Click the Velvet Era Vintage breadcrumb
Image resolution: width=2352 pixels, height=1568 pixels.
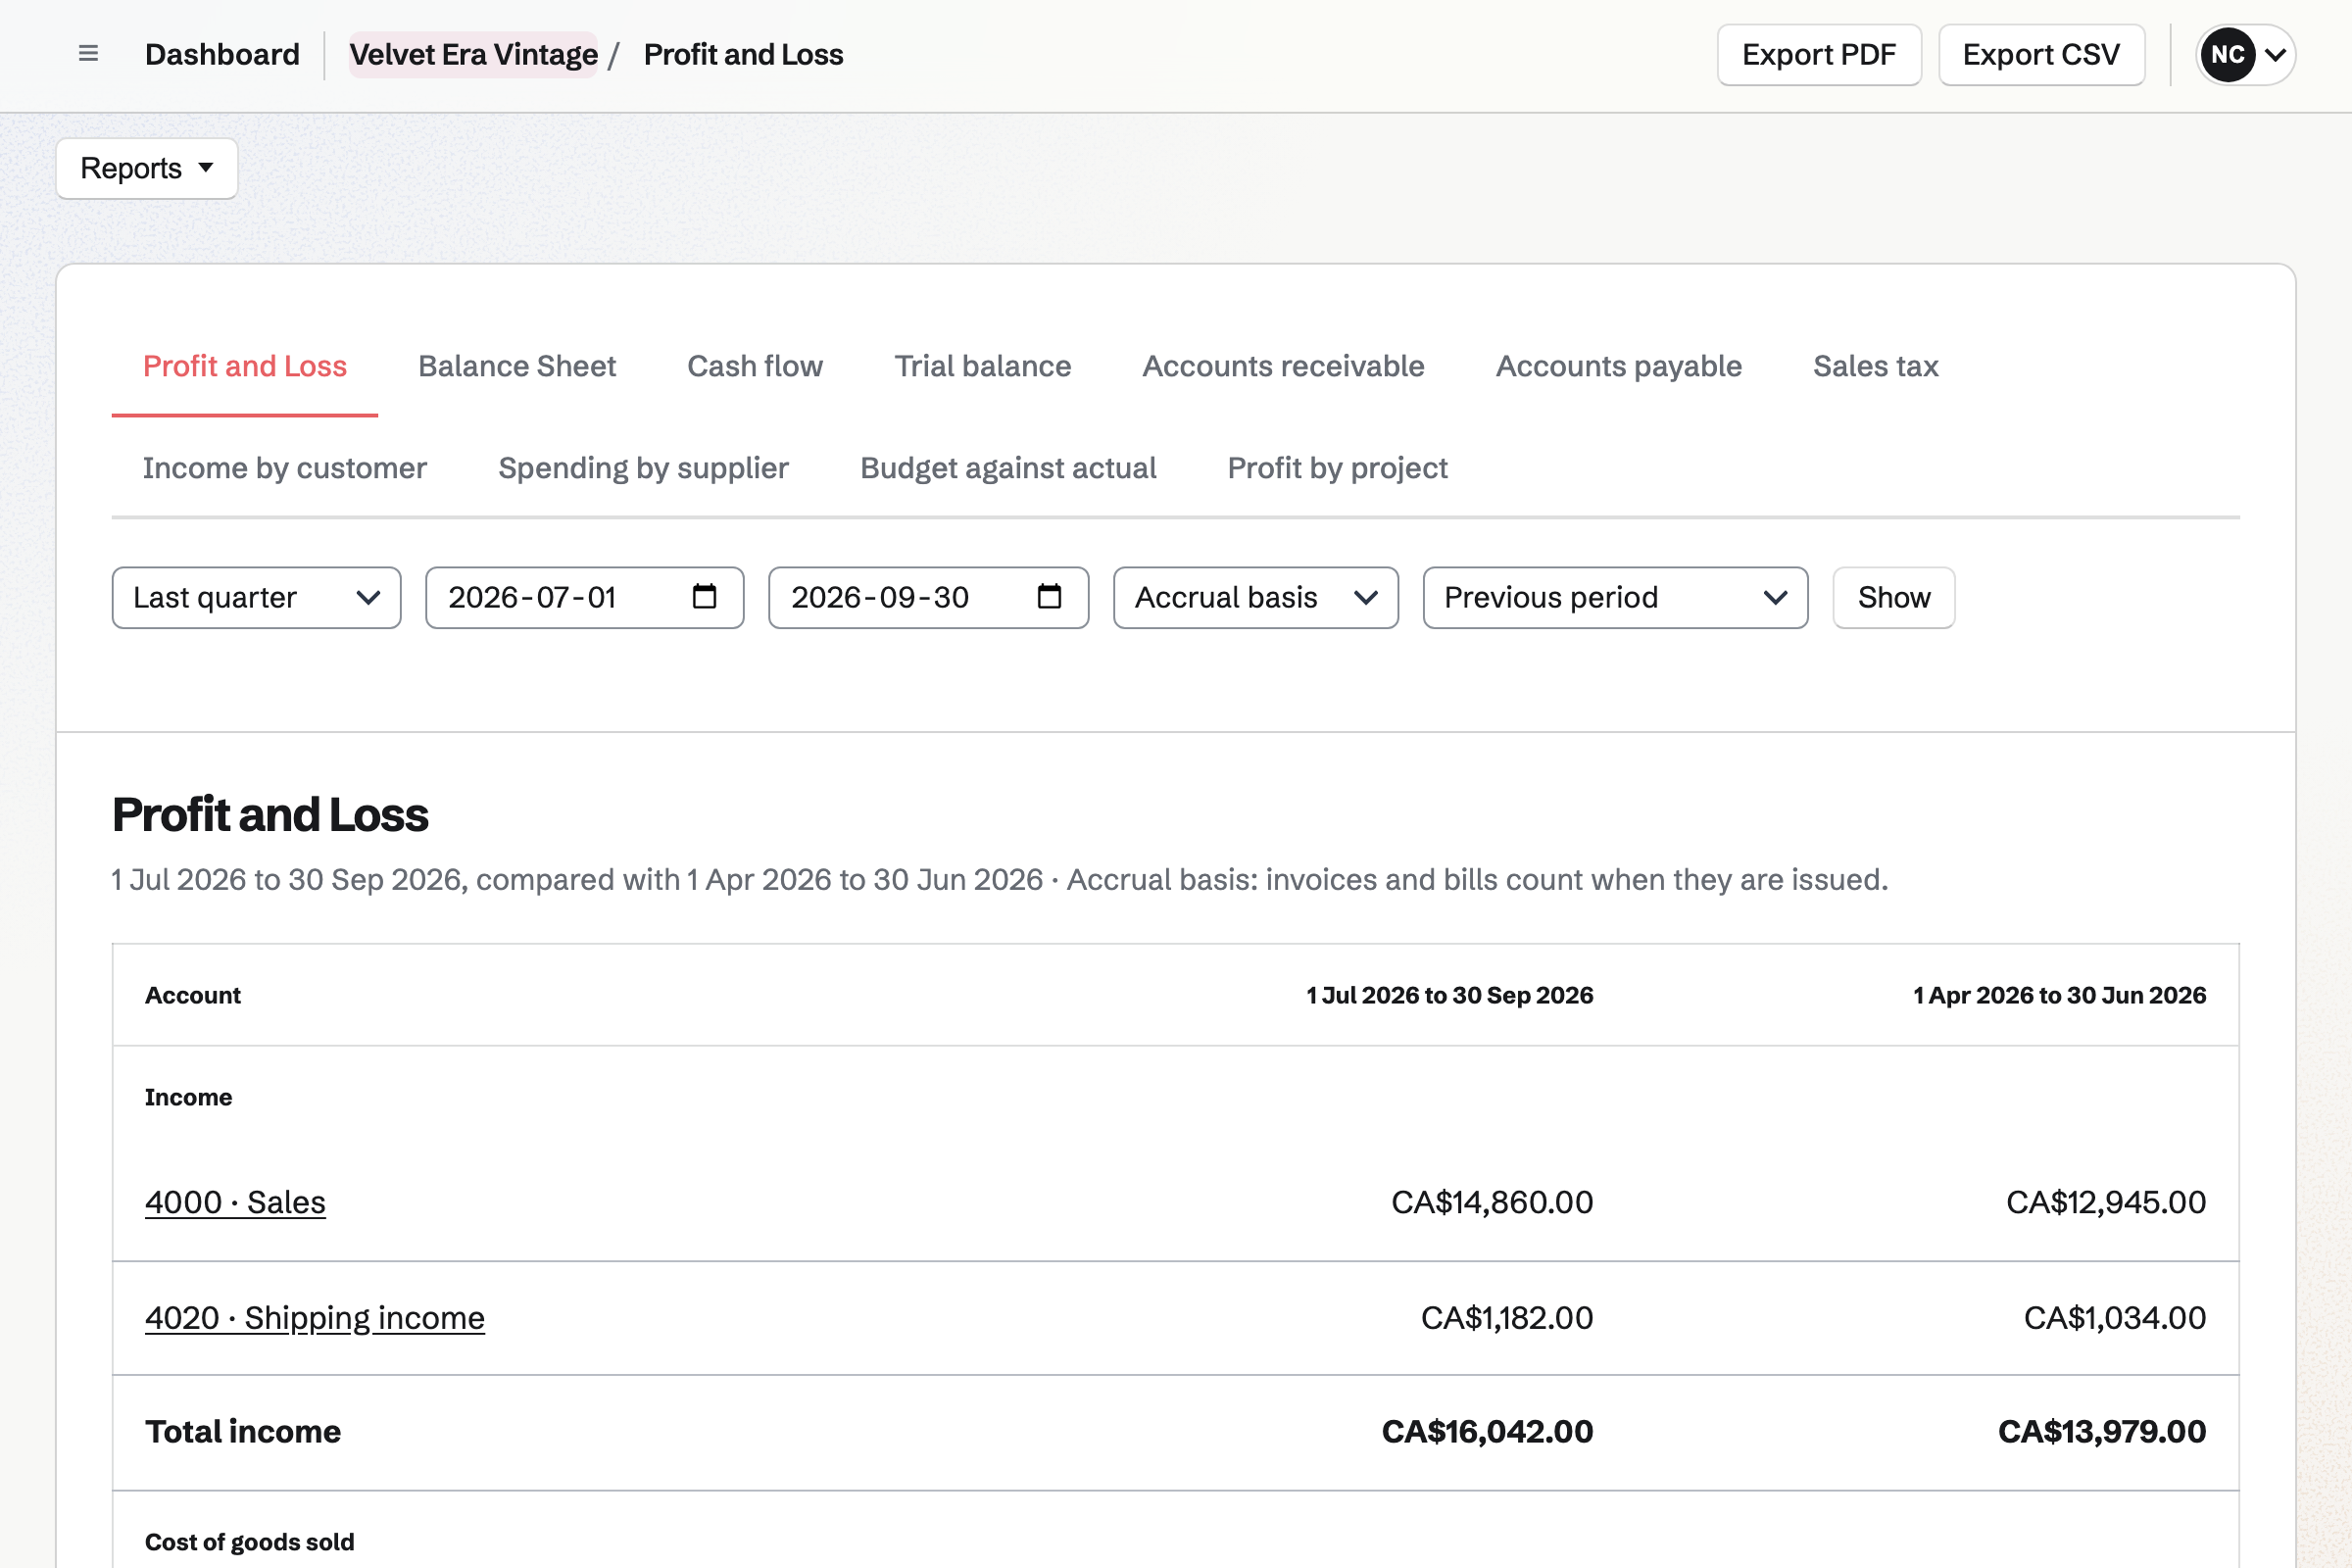tap(473, 55)
